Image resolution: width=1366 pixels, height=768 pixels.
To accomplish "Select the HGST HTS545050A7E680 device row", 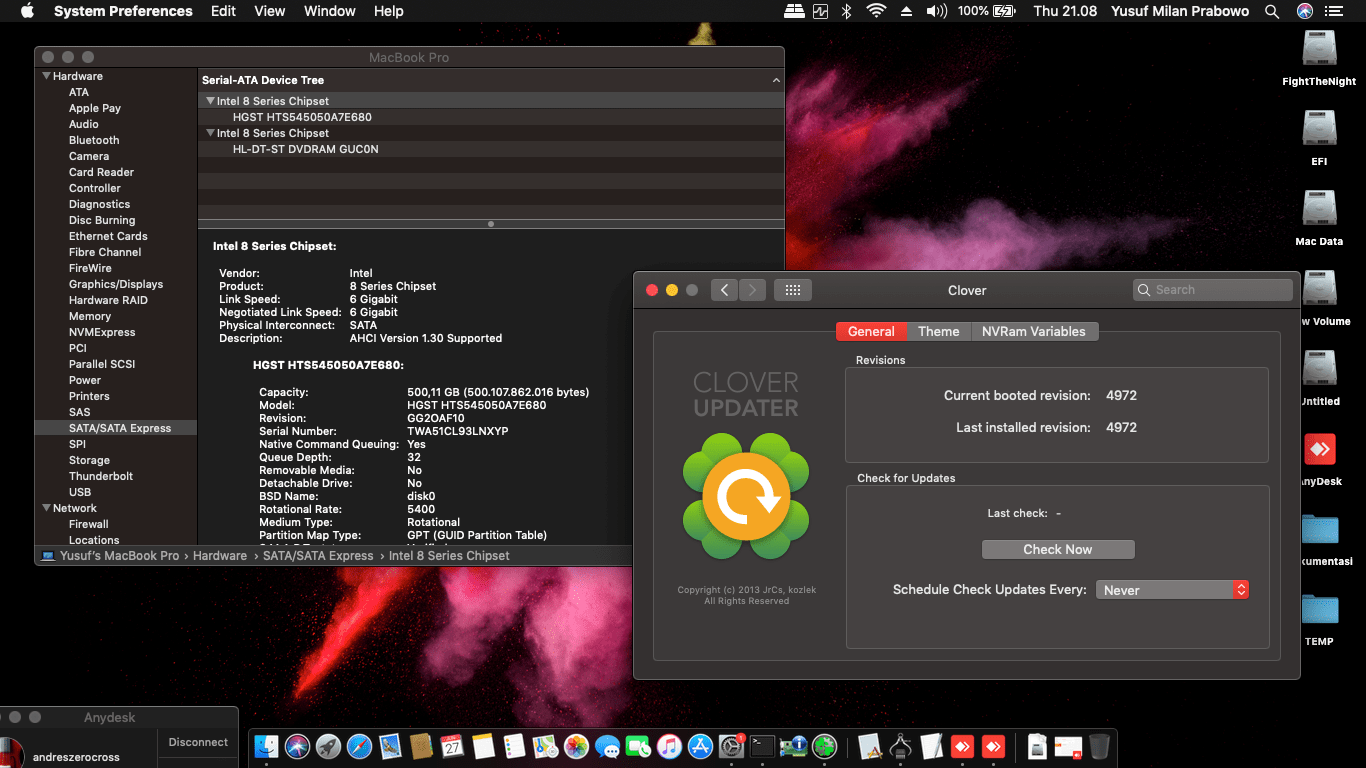I will point(490,117).
